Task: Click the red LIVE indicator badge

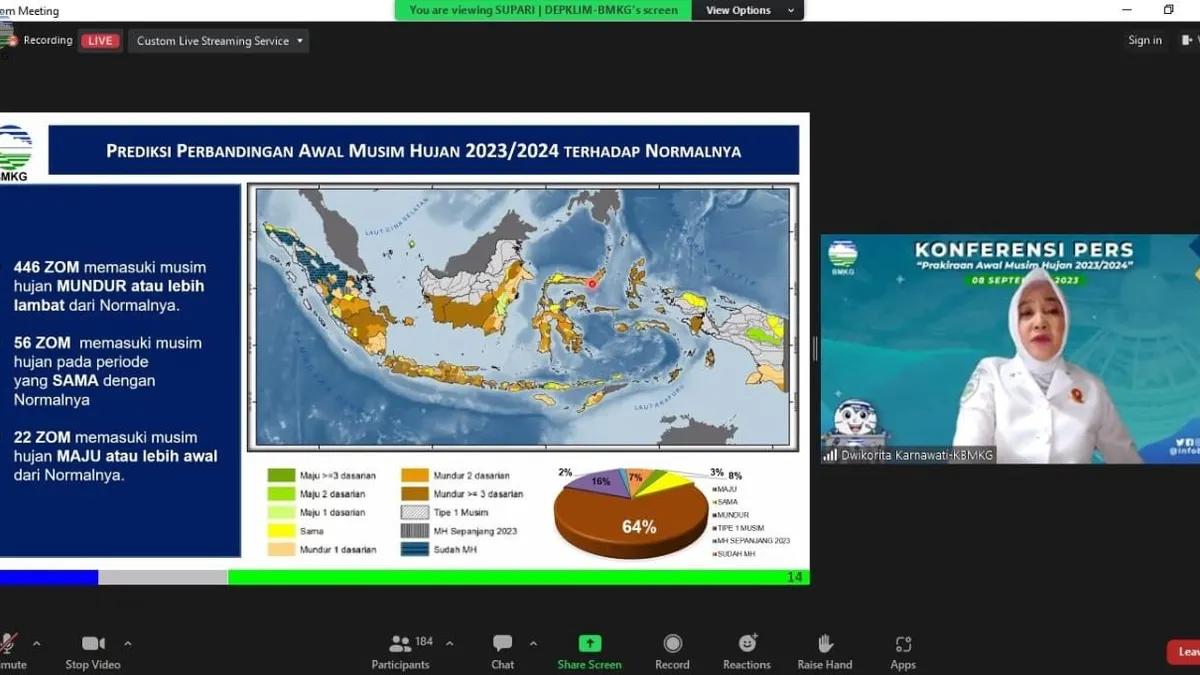Action: point(100,41)
